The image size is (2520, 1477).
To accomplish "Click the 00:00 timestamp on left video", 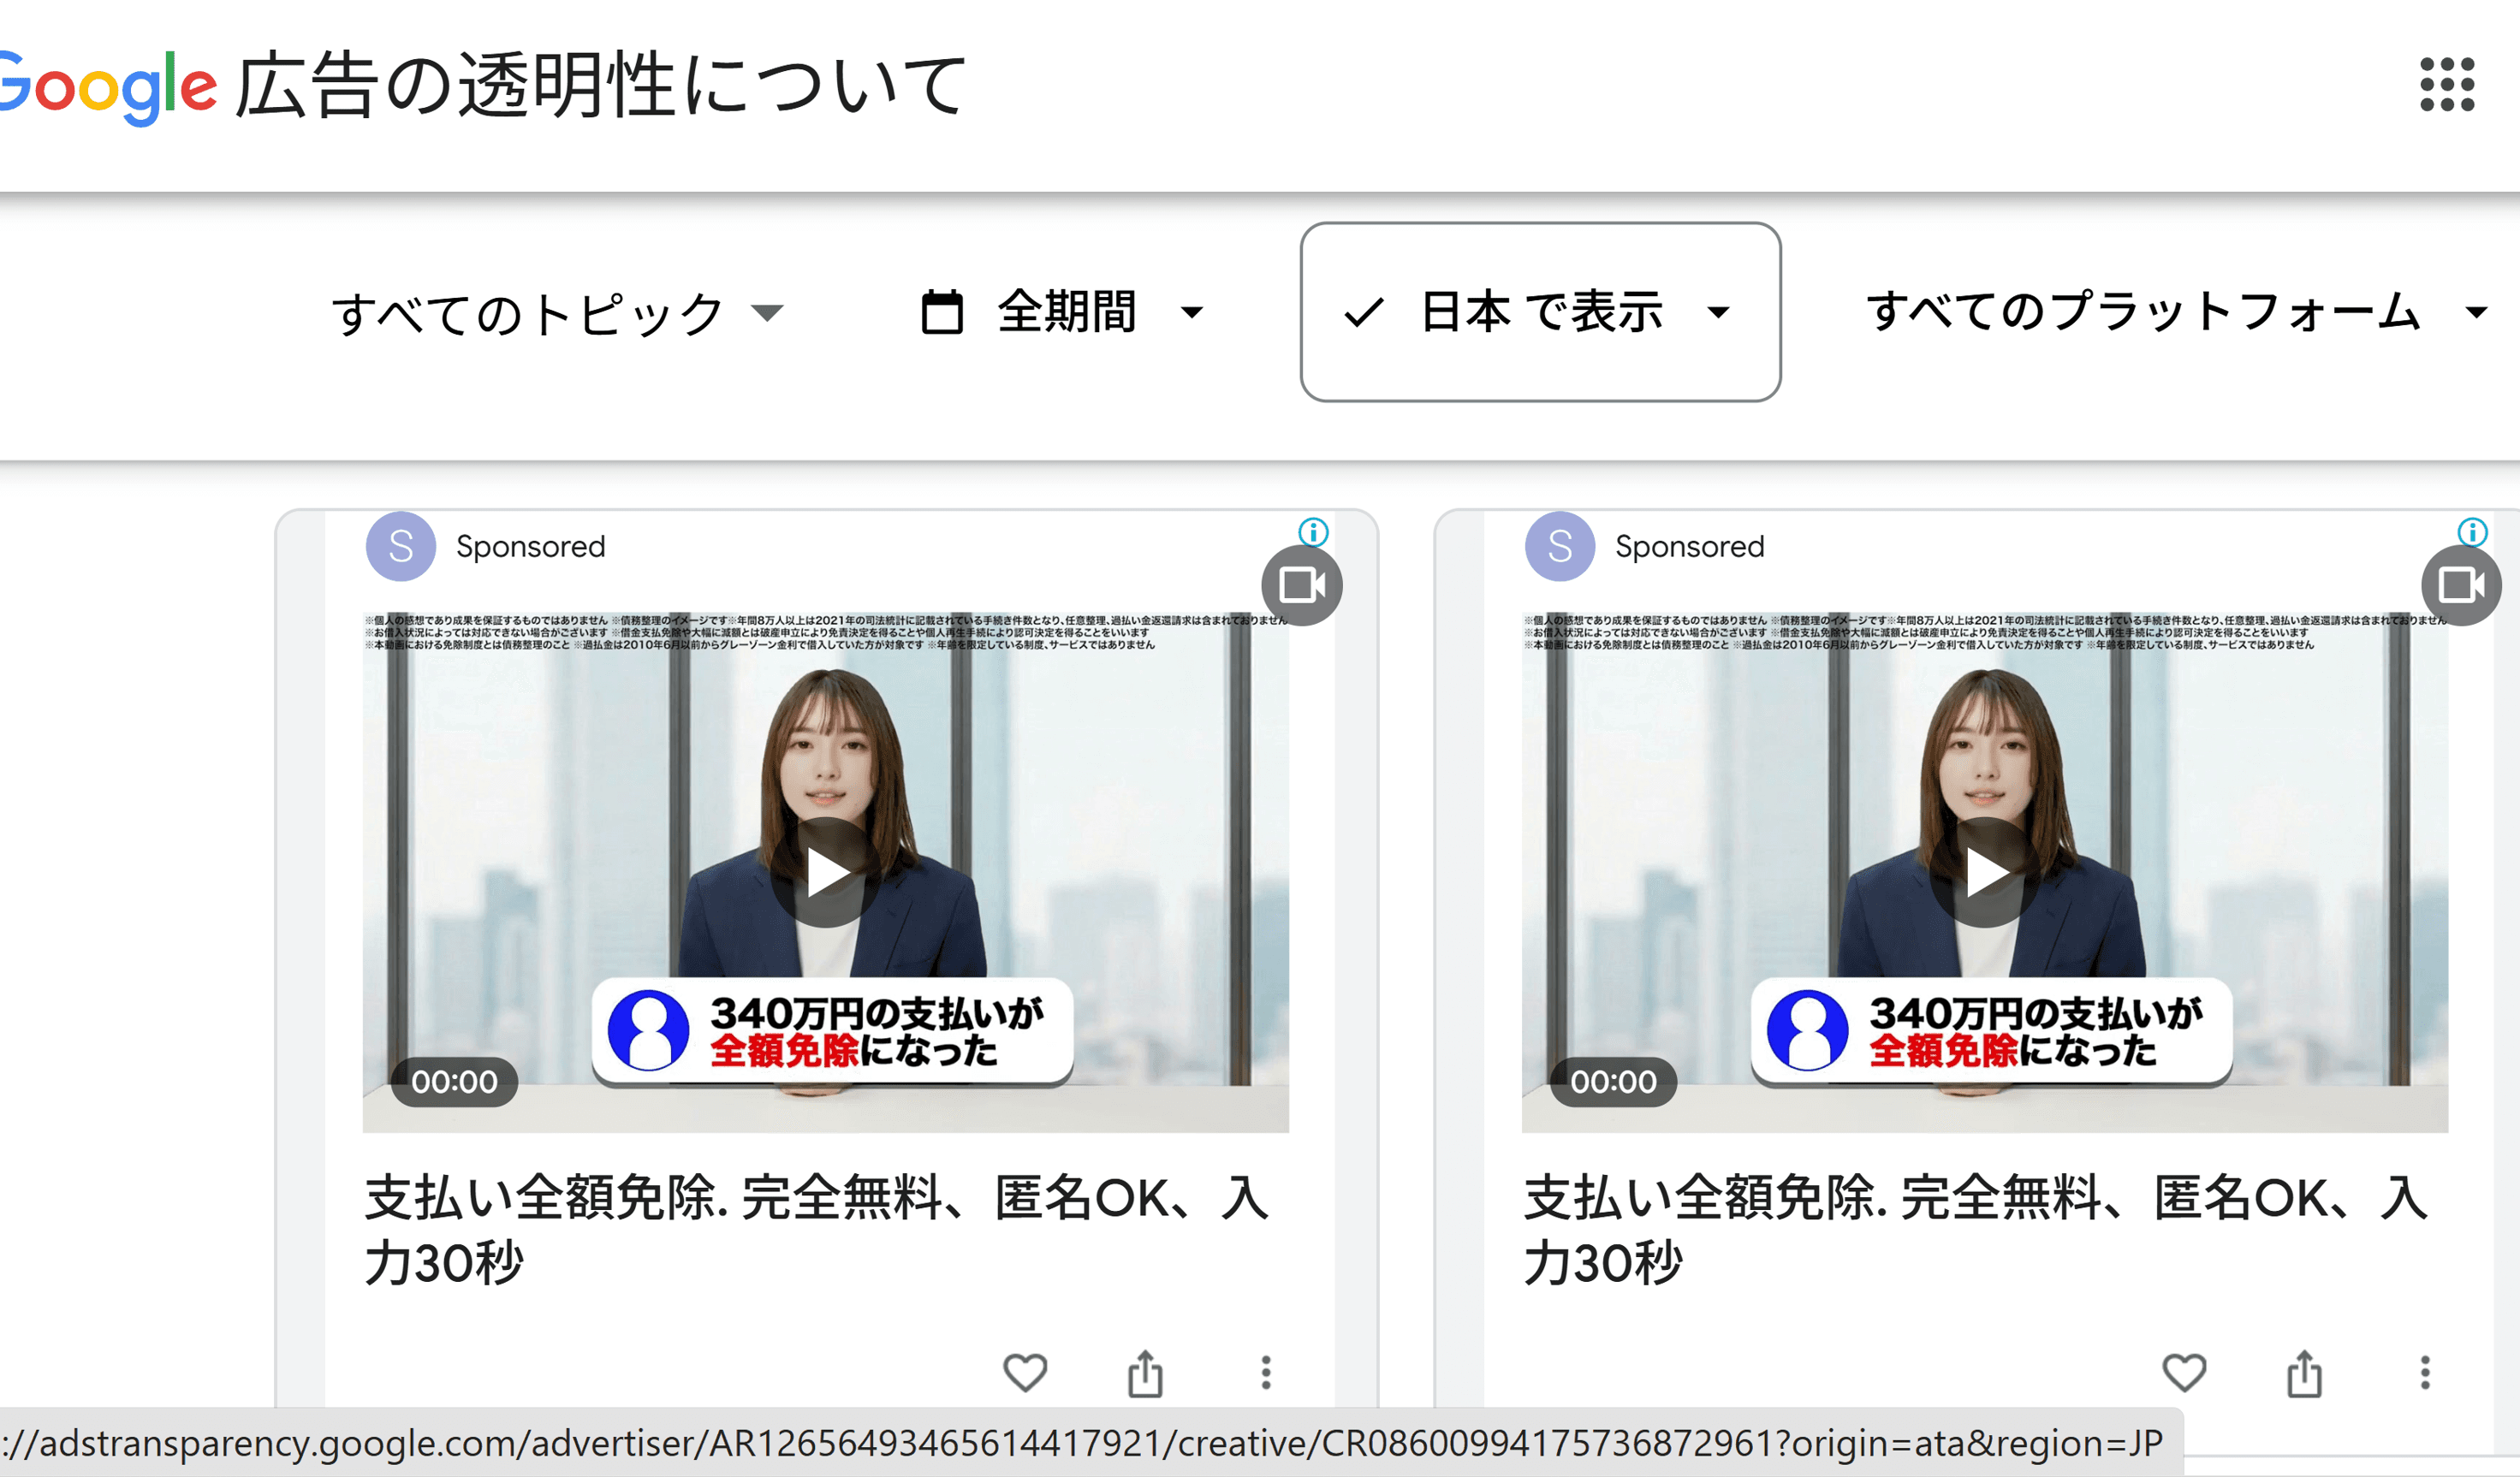I will click(454, 1082).
